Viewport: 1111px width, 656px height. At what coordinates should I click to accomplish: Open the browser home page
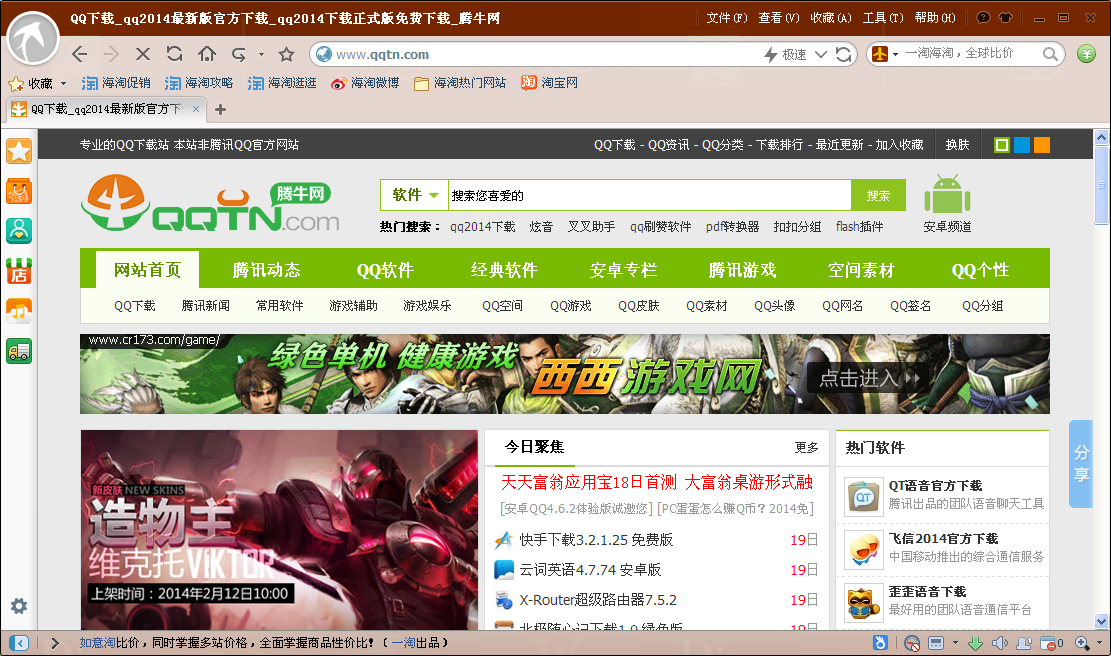(207, 54)
